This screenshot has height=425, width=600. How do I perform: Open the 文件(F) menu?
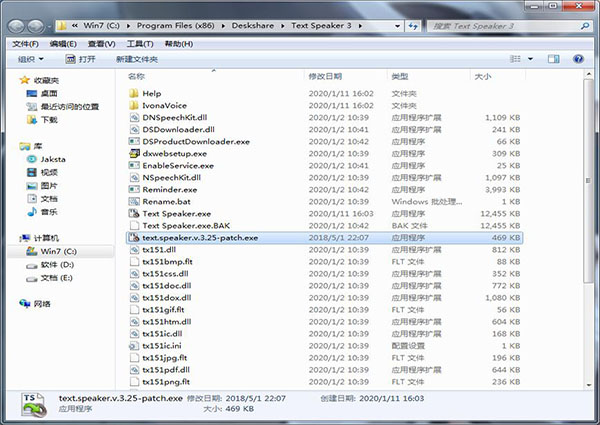[x=25, y=43]
